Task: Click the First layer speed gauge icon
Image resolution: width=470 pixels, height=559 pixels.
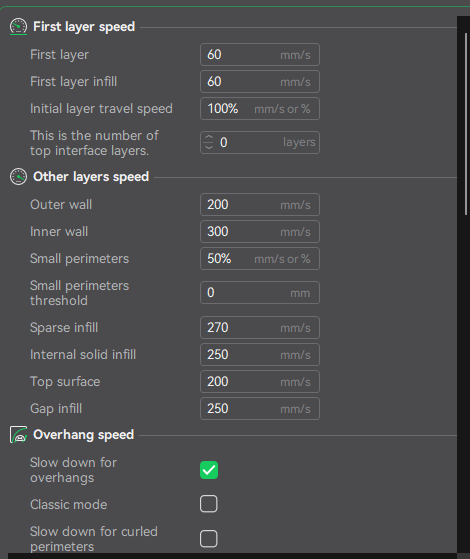Action: tap(18, 27)
